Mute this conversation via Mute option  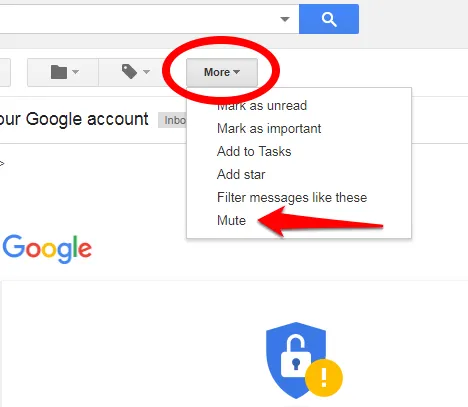[x=231, y=220]
